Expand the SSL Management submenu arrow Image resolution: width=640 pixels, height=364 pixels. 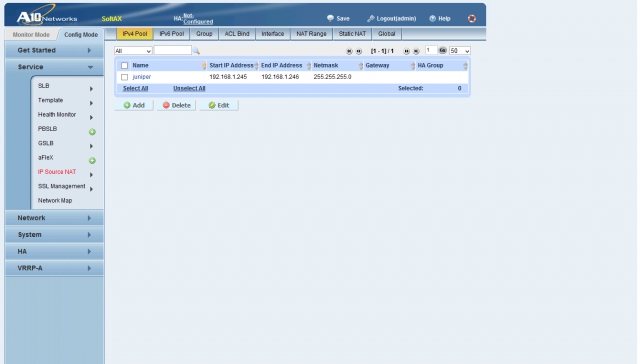coord(91,189)
